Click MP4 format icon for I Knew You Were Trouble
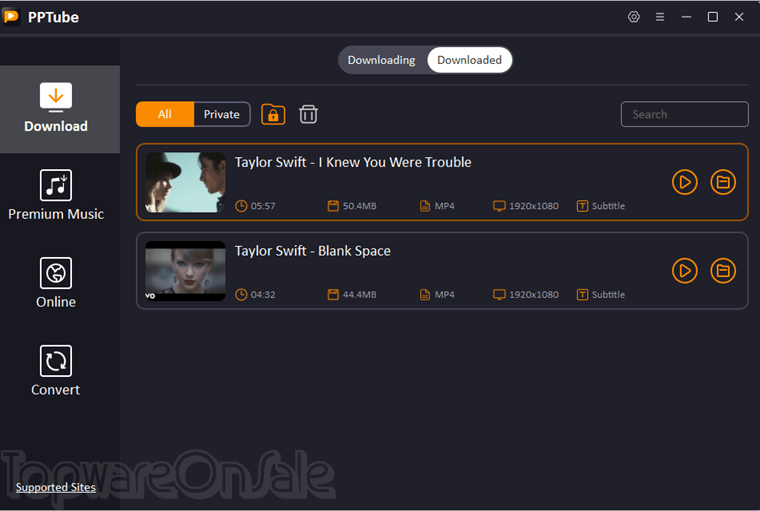Image resolution: width=760 pixels, height=511 pixels. coord(425,206)
